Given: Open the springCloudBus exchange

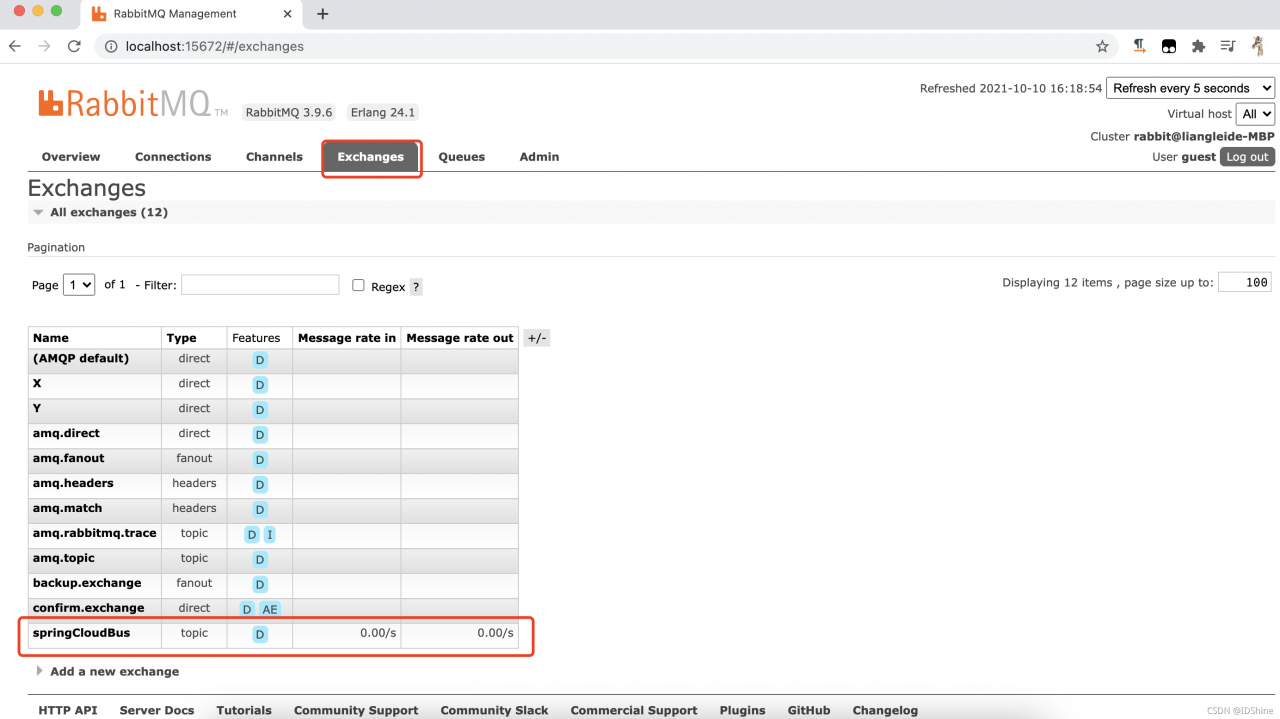Looking at the screenshot, I should 81,633.
